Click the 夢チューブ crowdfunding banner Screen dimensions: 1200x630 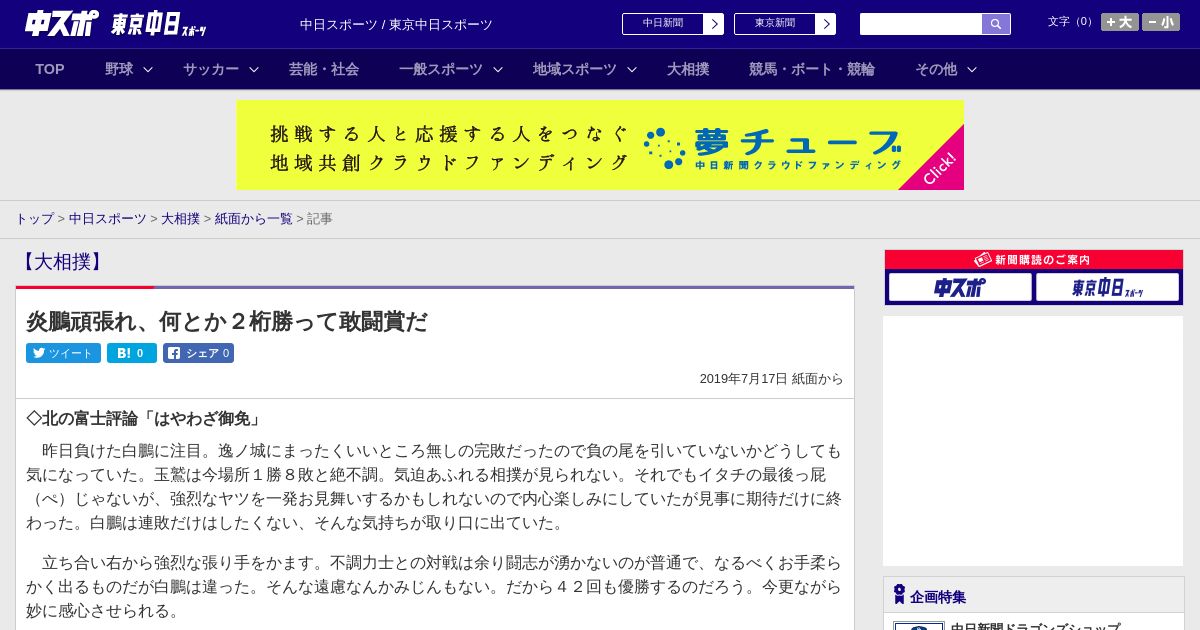pos(600,145)
